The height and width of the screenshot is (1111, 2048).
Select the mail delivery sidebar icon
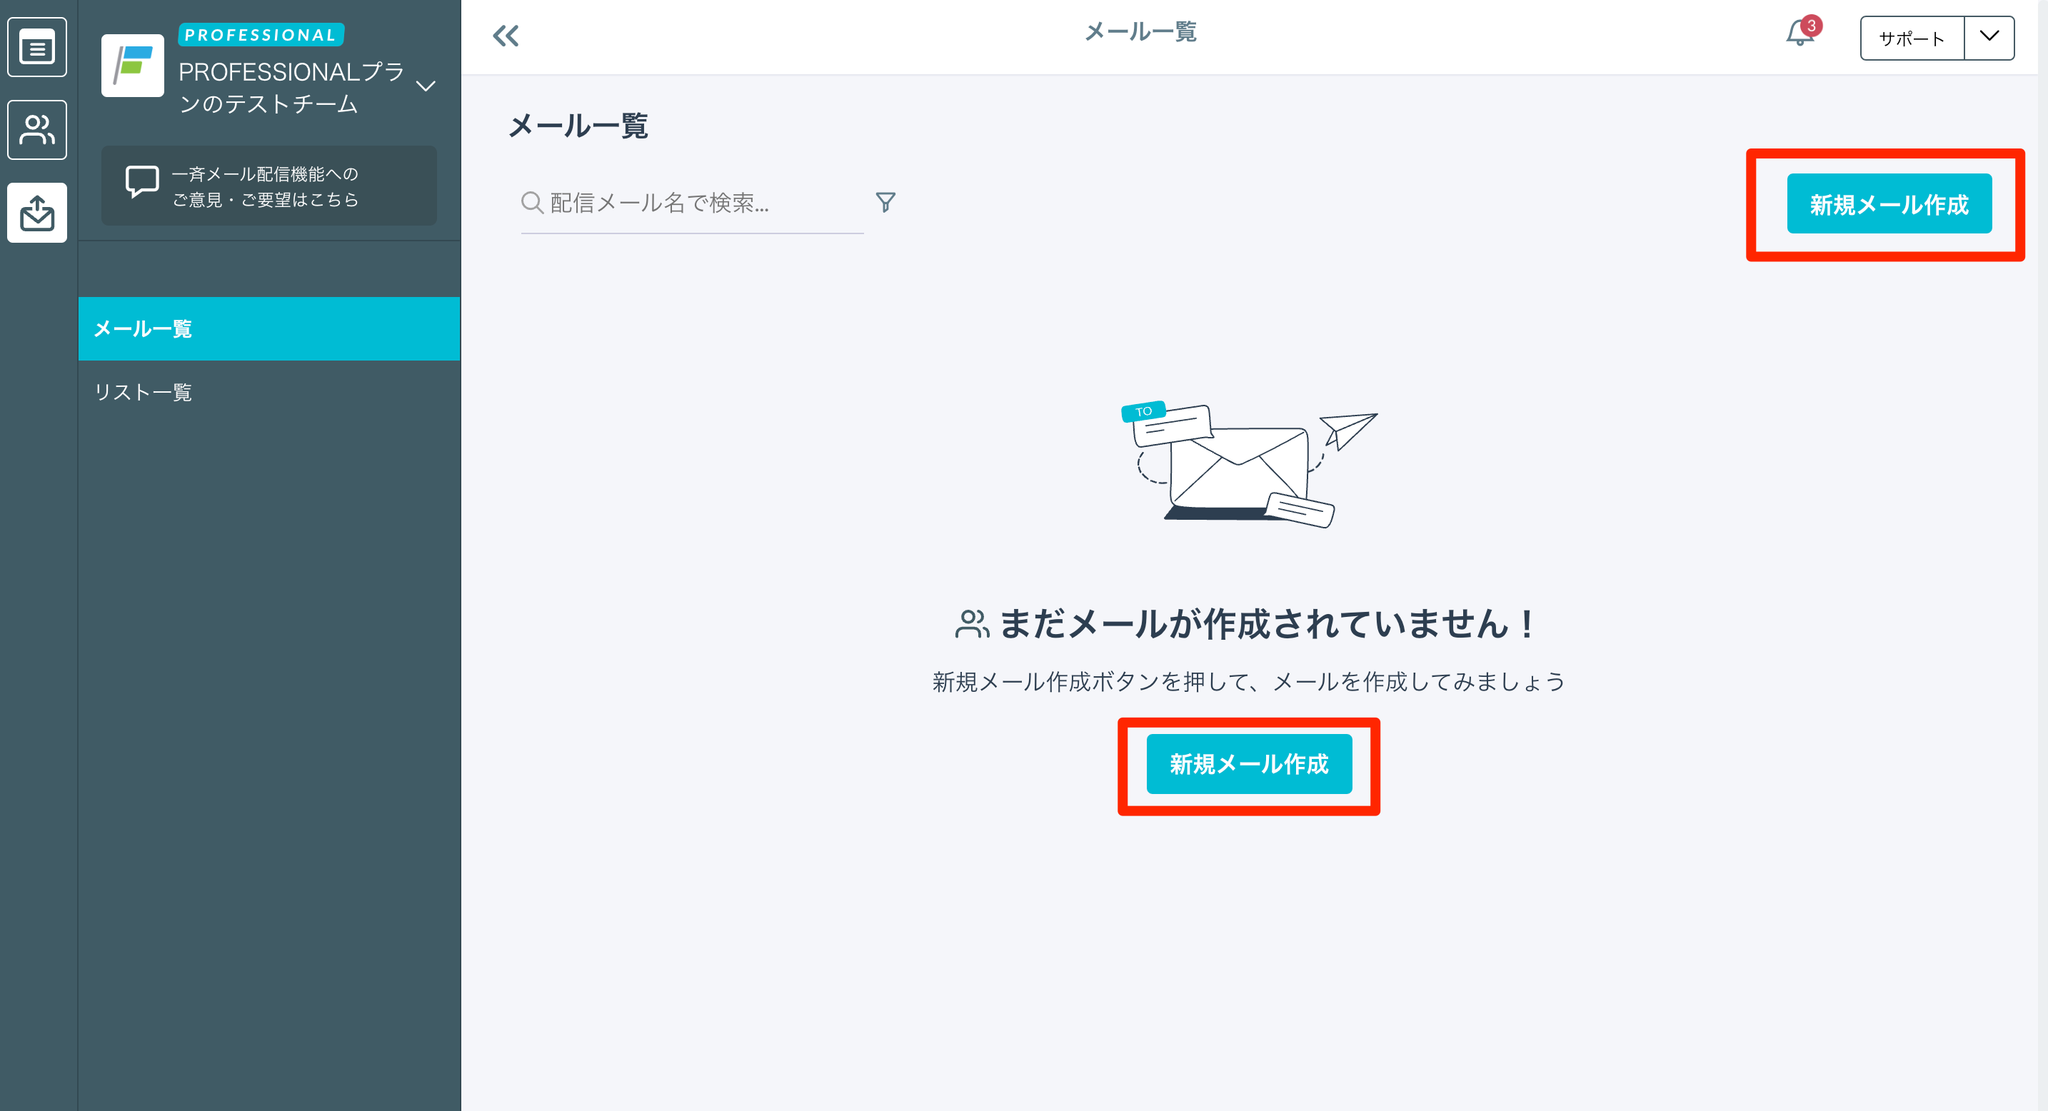[37, 213]
